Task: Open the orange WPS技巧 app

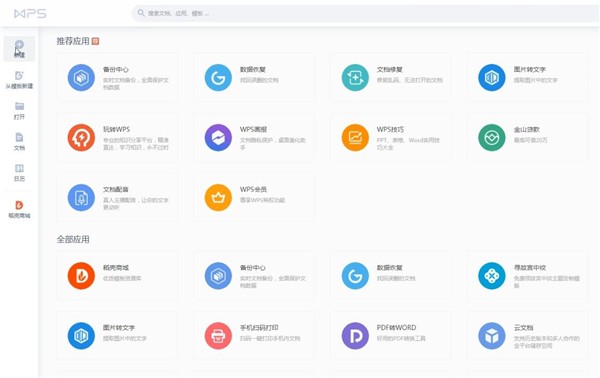Action: 391,137
